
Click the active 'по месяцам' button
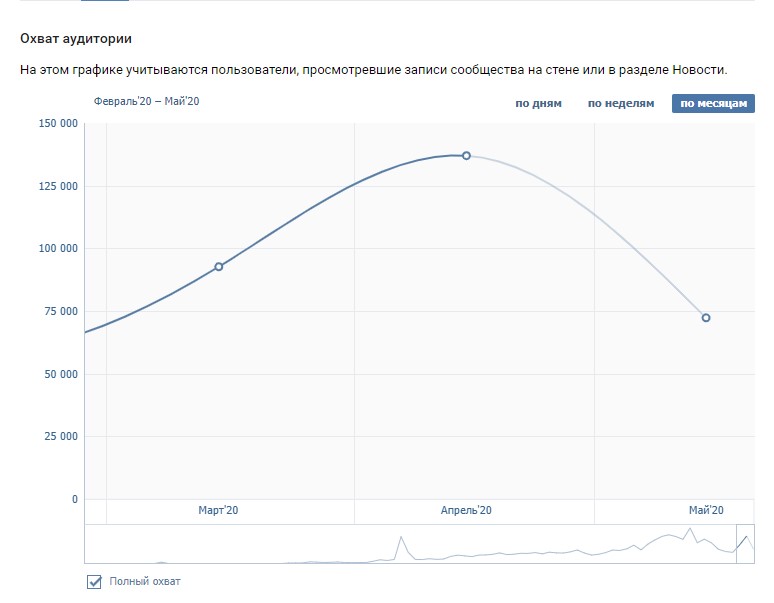click(713, 104)
